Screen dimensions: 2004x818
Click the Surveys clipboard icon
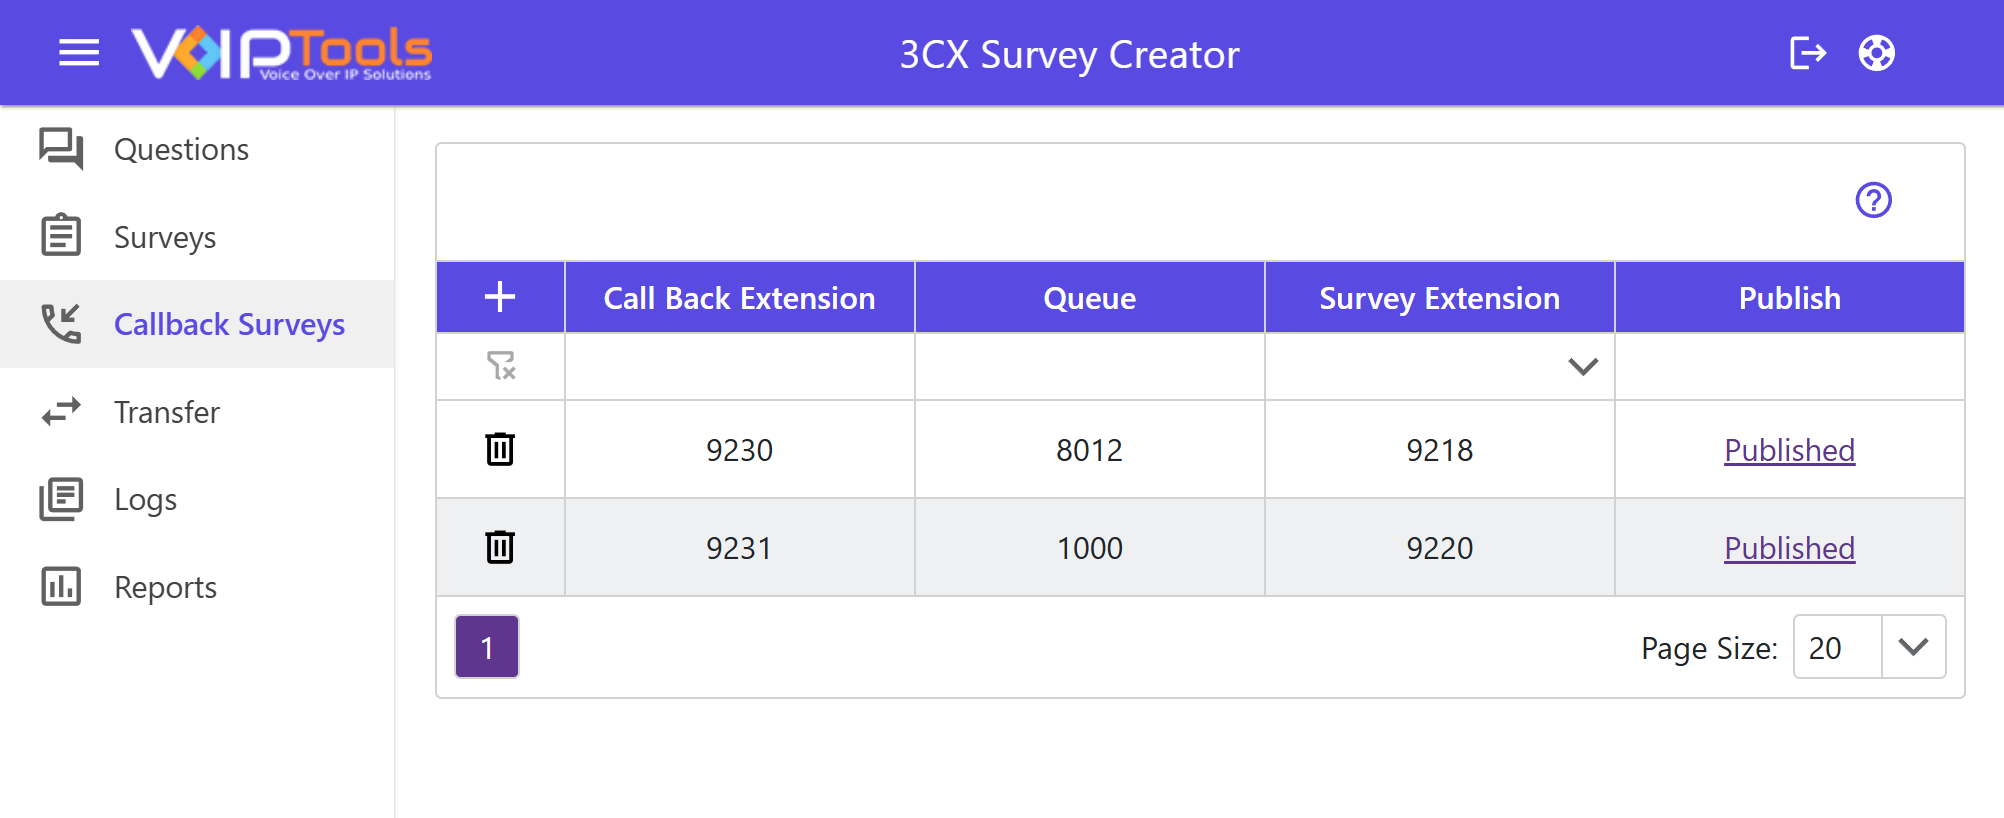(x=61, y=236)
